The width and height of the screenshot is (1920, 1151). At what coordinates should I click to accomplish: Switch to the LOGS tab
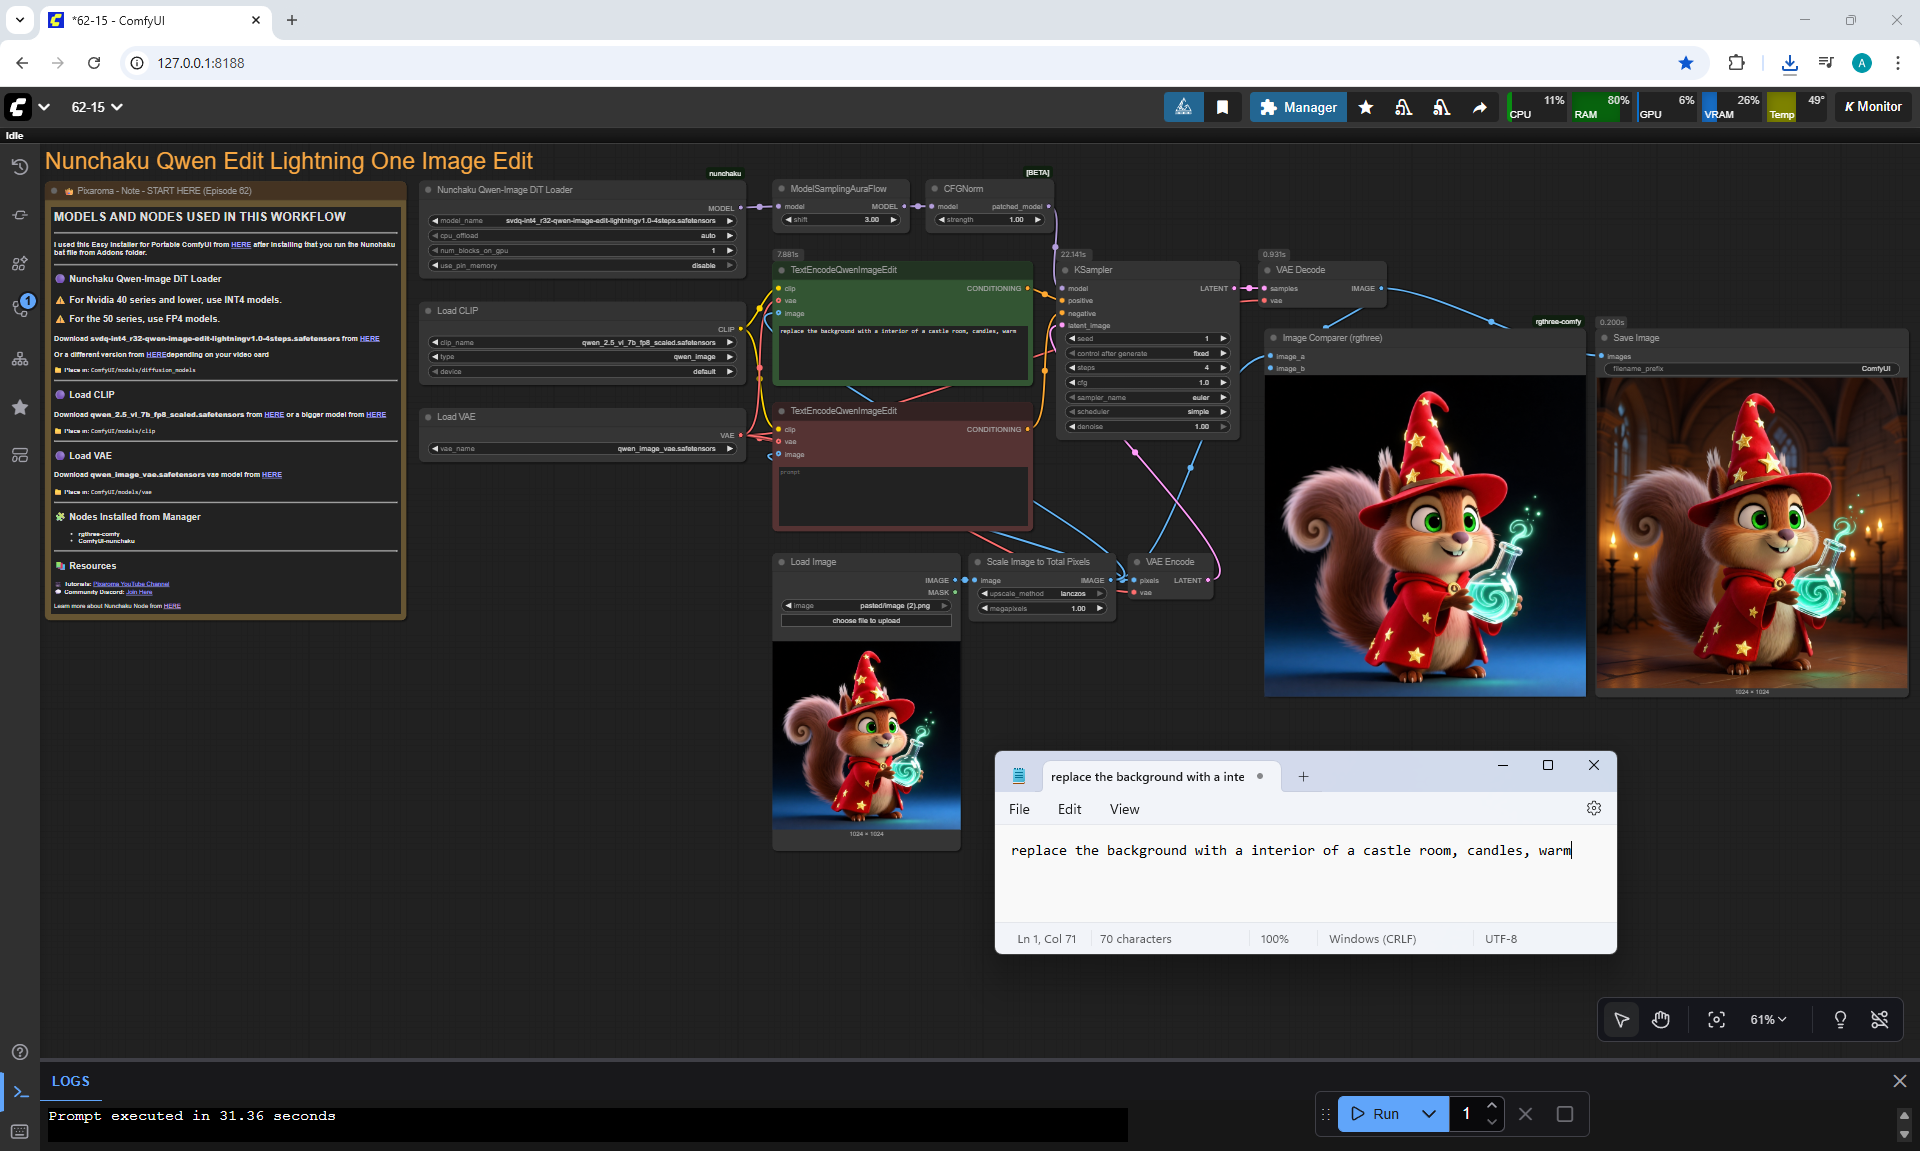(x=71, y=1081)
